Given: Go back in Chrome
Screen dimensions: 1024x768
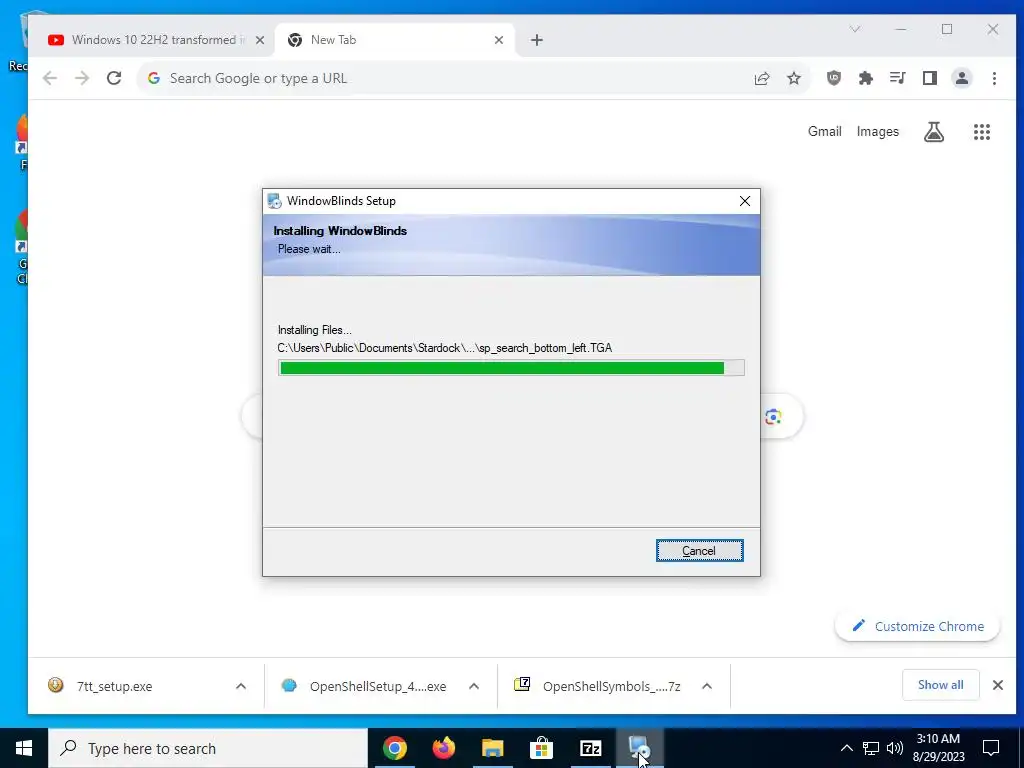Looking at the screenshot, I should [x=50, y=78].
